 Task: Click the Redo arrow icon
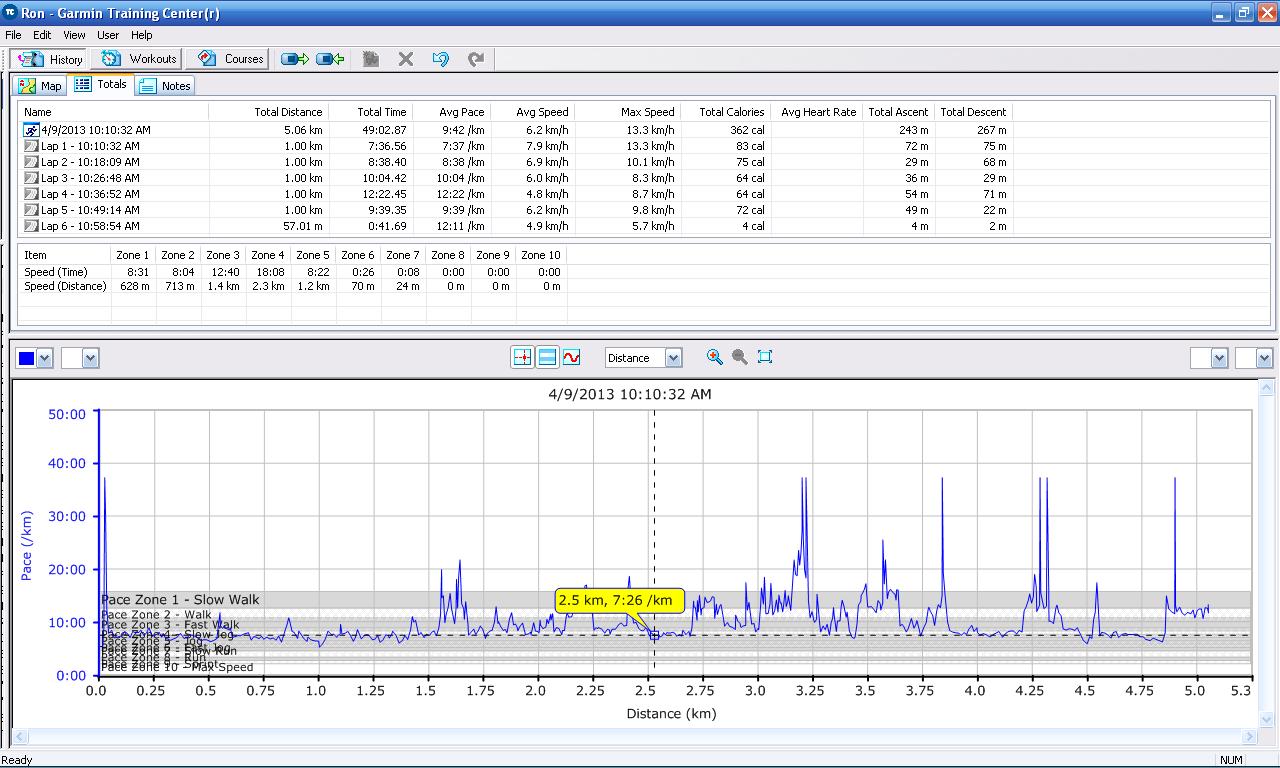pos(476,59)
